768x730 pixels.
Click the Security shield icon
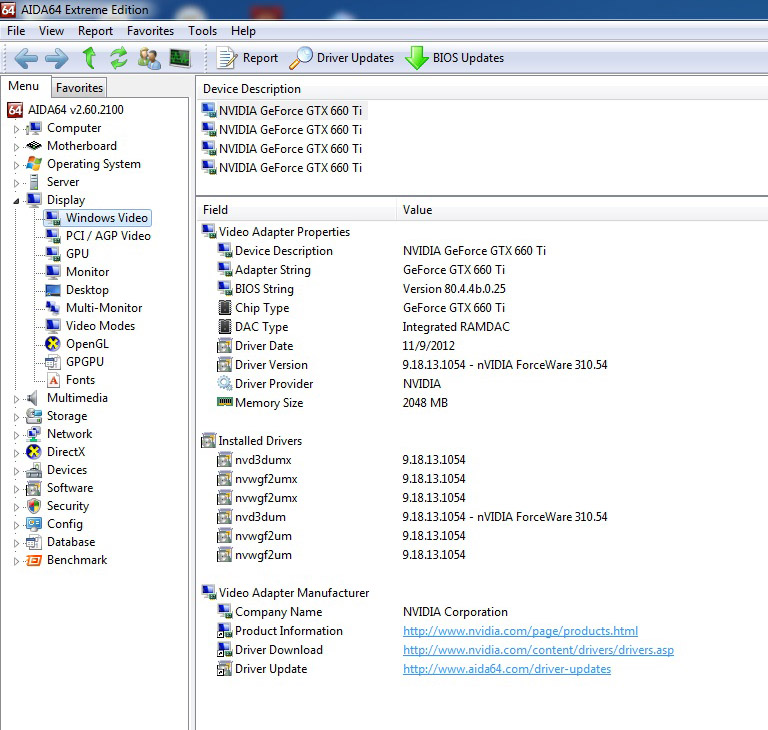[33, 506]
